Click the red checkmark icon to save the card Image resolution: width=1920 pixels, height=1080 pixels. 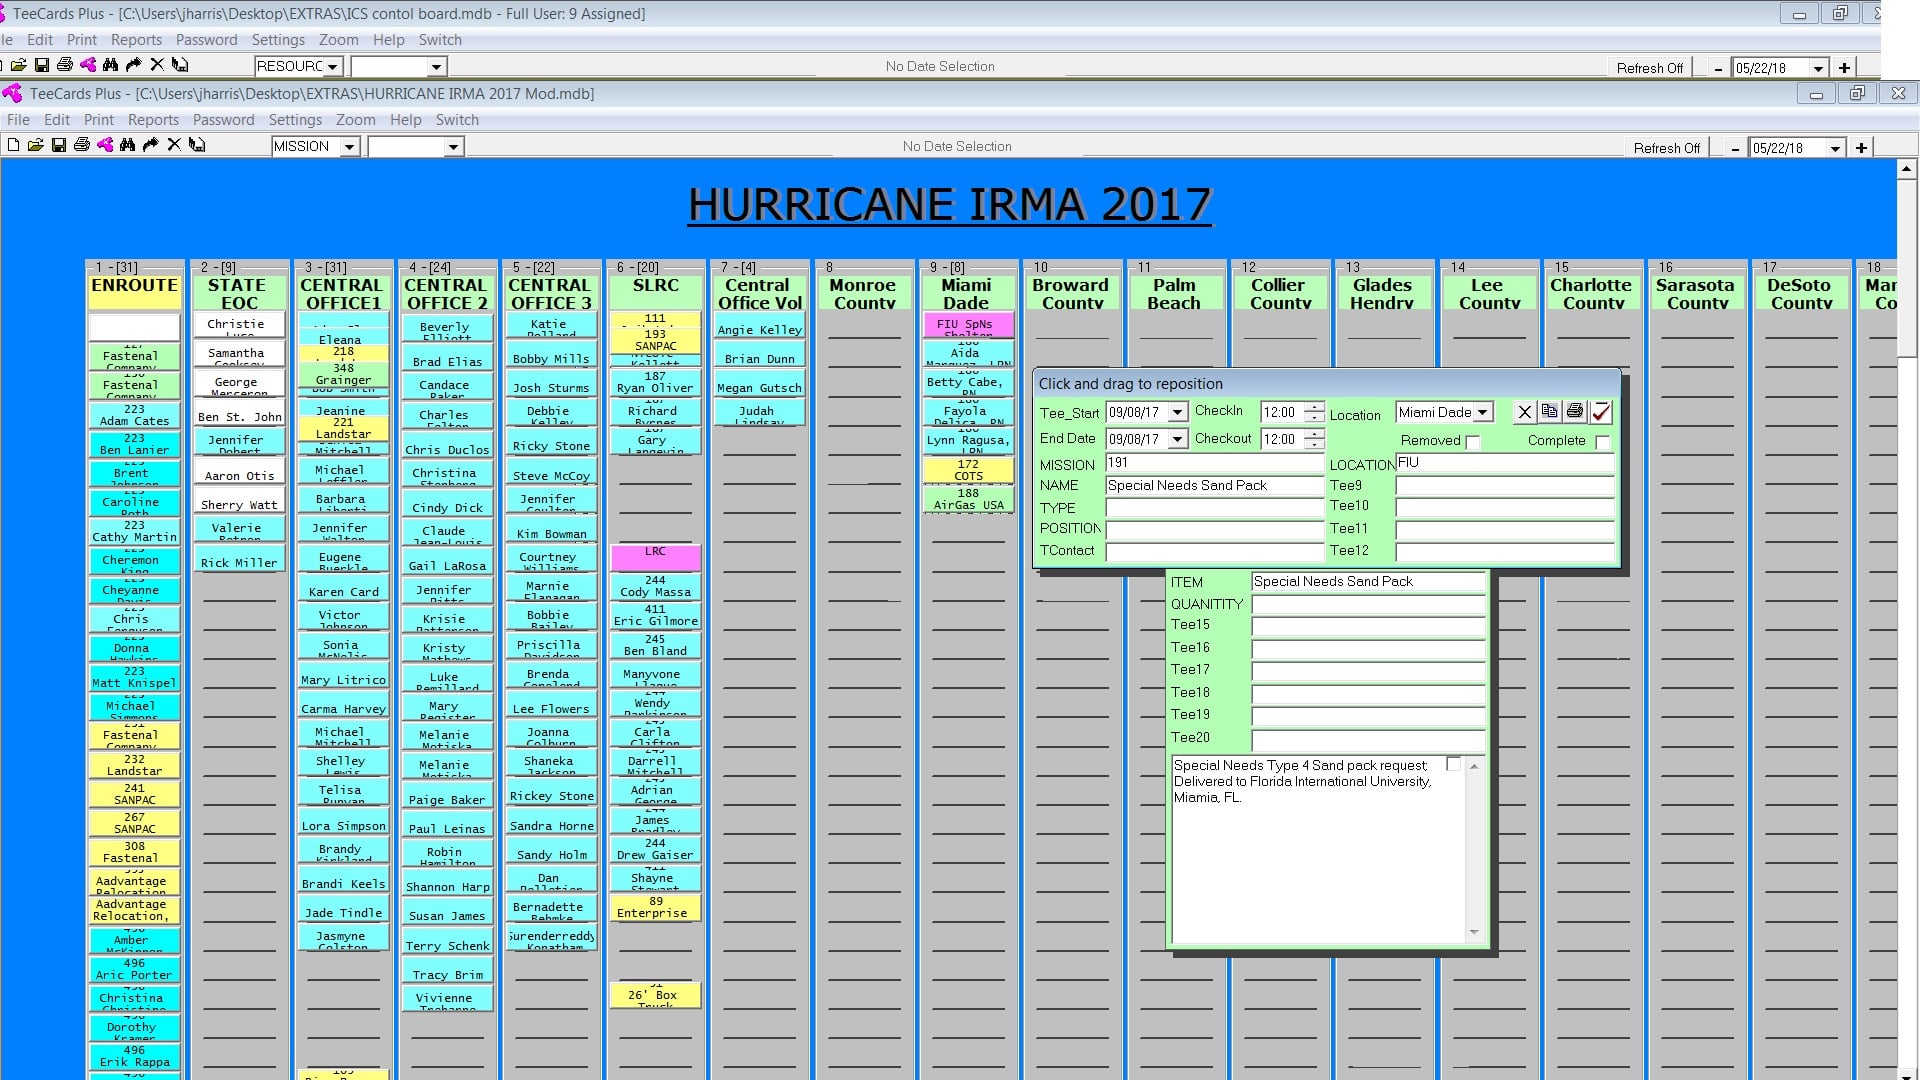1601,411
